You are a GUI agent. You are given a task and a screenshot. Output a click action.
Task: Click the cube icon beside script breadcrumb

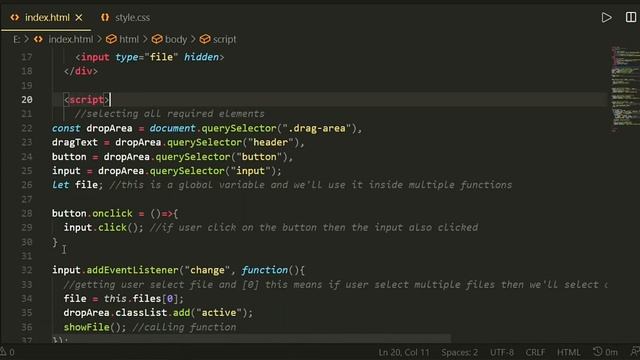(x=205, y=39)
